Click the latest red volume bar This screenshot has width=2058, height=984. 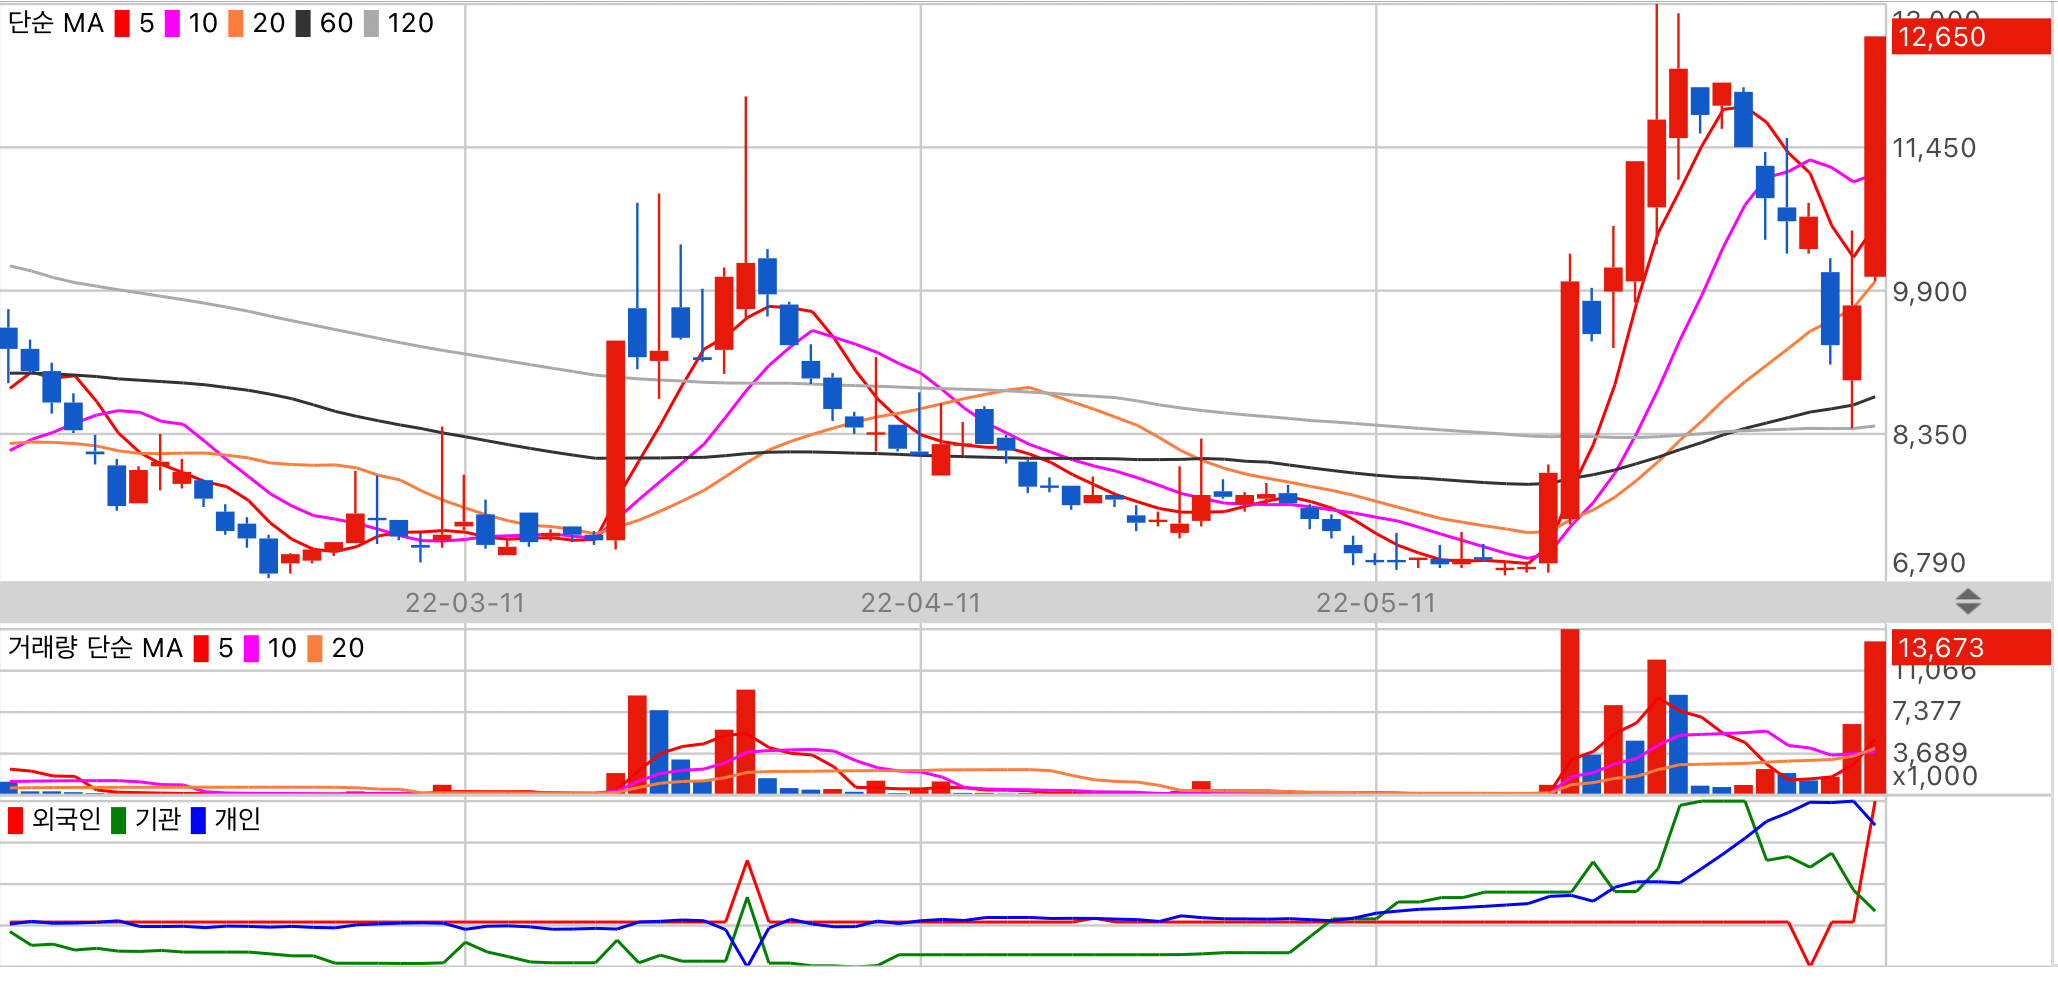[1875, 718]
